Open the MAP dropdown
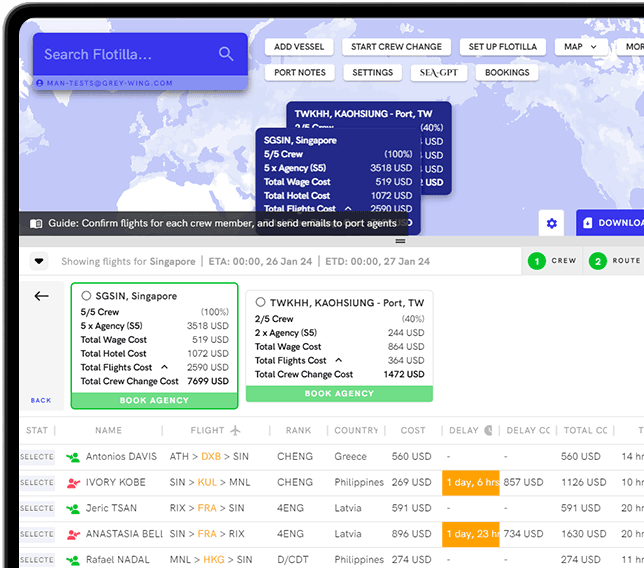The image size is (644, 568). (x=581, y=47)
